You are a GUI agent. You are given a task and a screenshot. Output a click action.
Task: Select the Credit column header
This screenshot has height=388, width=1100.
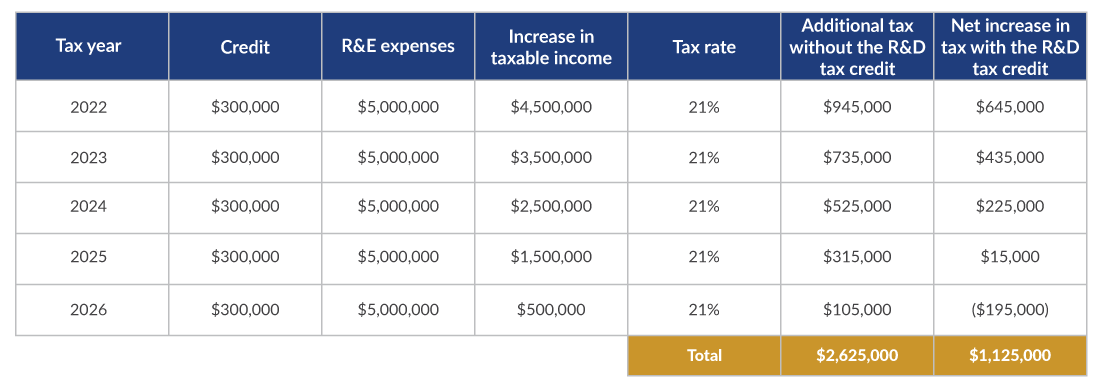245,46
